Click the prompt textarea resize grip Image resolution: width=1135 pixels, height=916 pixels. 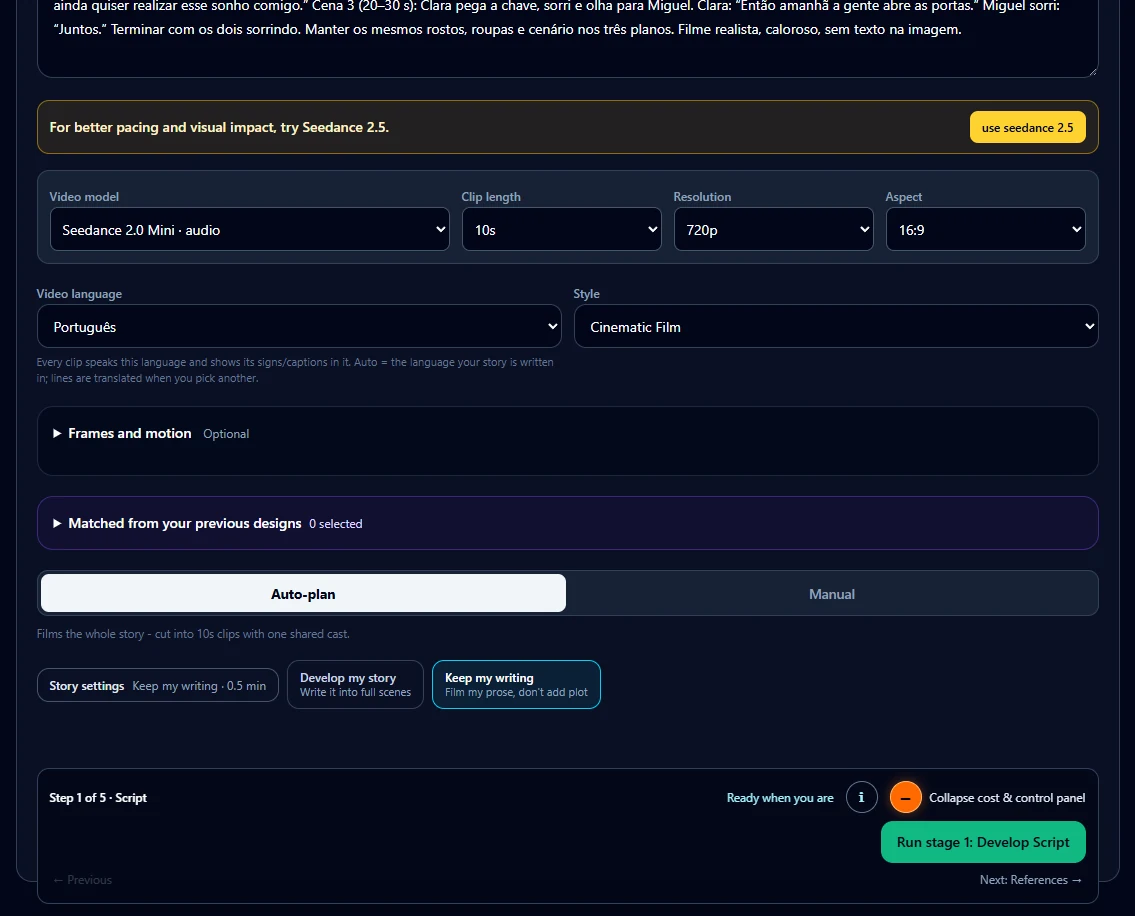click(x=1092, y=71)
